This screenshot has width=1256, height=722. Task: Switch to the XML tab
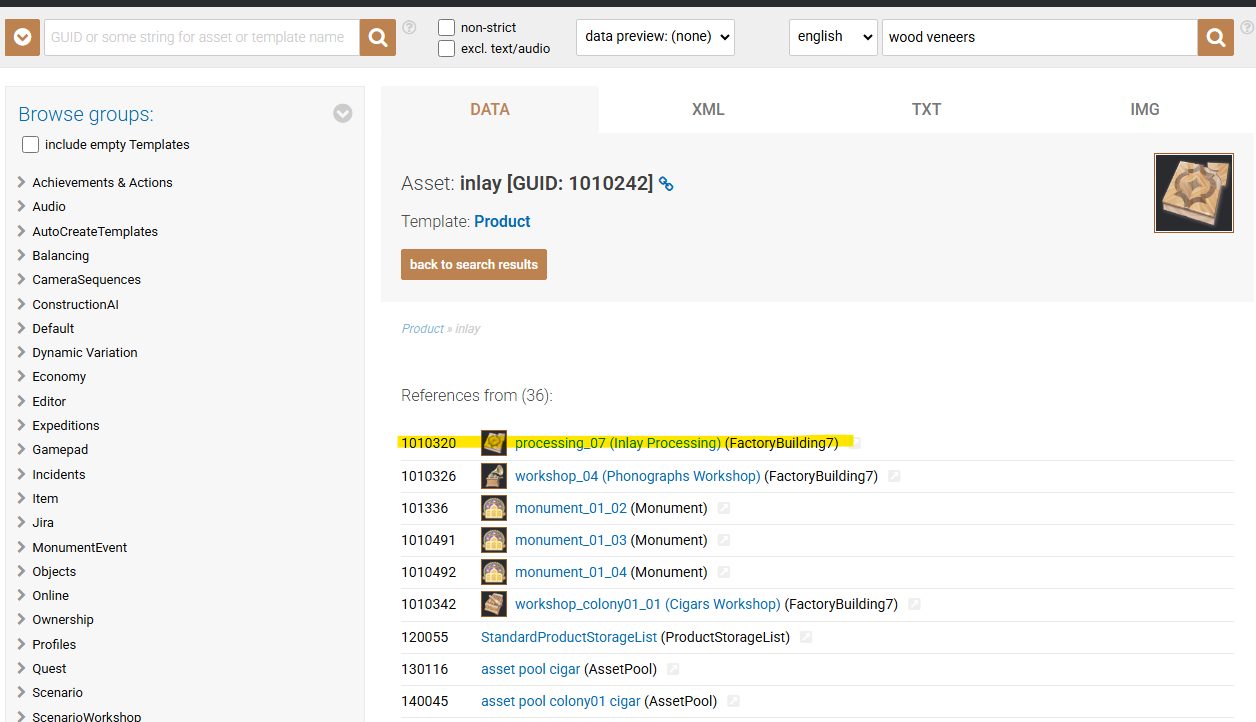click(x=708, y=110)
